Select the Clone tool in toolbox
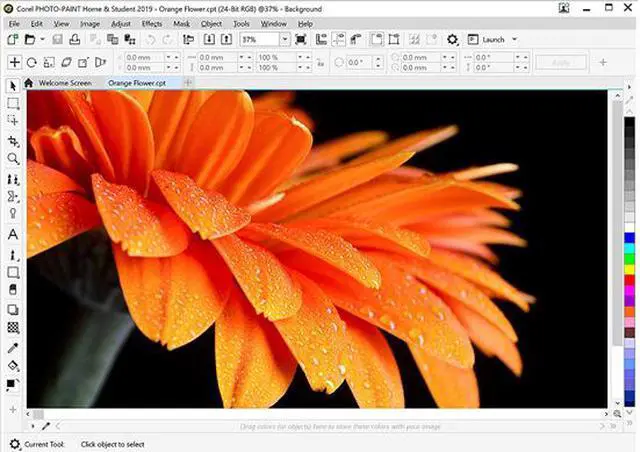Screen dimensions: 640x452 point(13,179)
